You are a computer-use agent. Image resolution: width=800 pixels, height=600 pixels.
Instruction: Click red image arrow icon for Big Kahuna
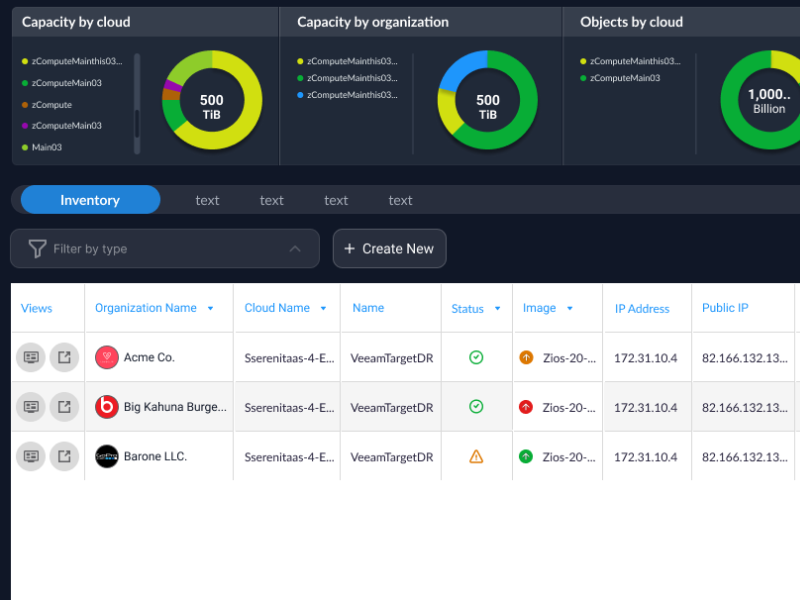tap(526, 407)
